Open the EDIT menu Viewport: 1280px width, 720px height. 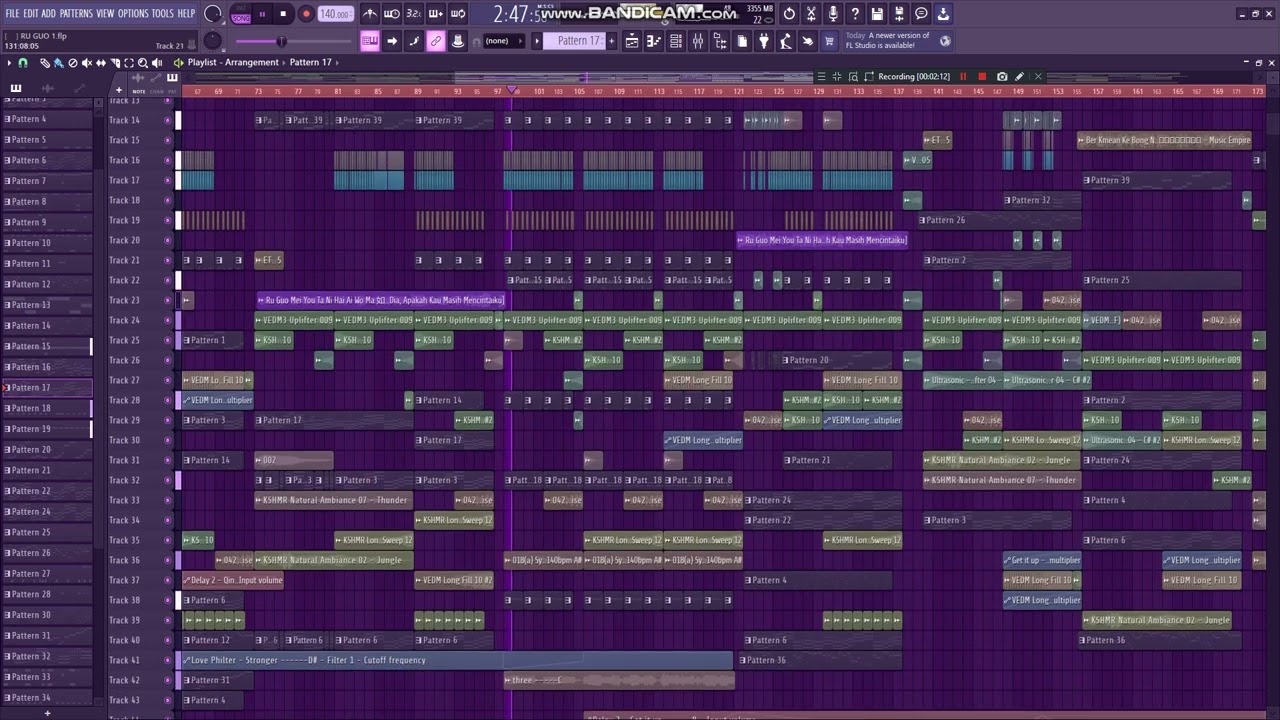pyautogui.click(x=31, y=13)
